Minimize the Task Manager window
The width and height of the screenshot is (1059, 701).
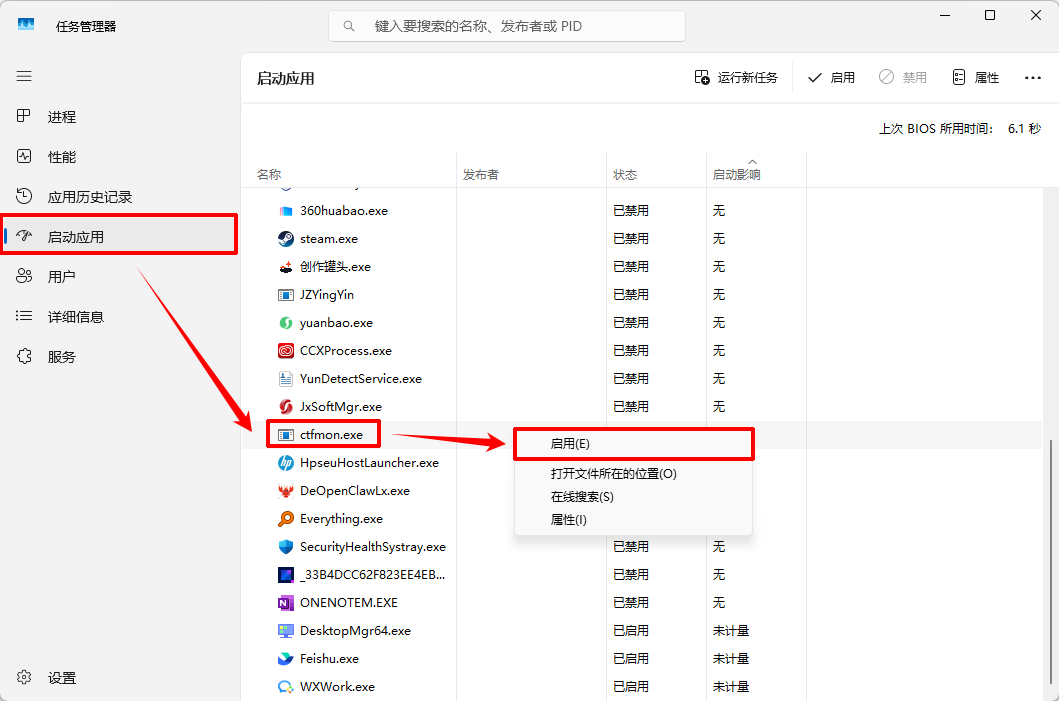coord(945,15)
